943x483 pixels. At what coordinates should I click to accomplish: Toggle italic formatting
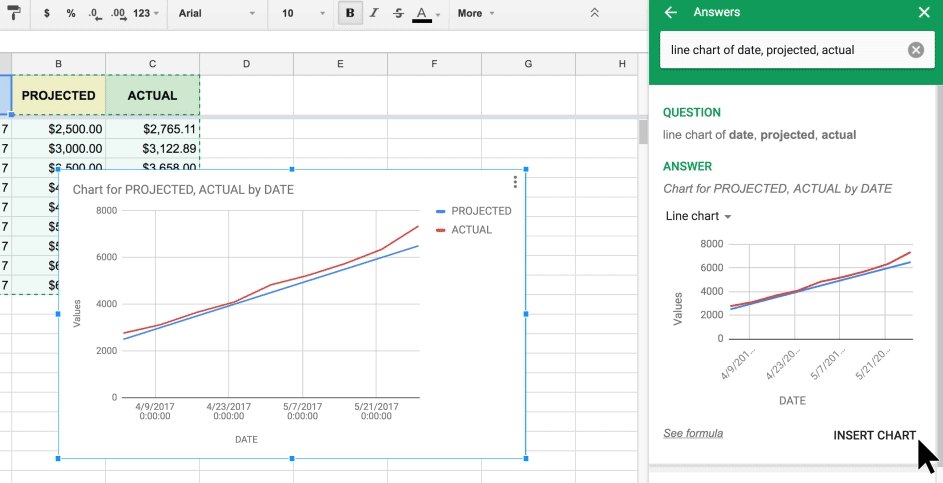374,13
